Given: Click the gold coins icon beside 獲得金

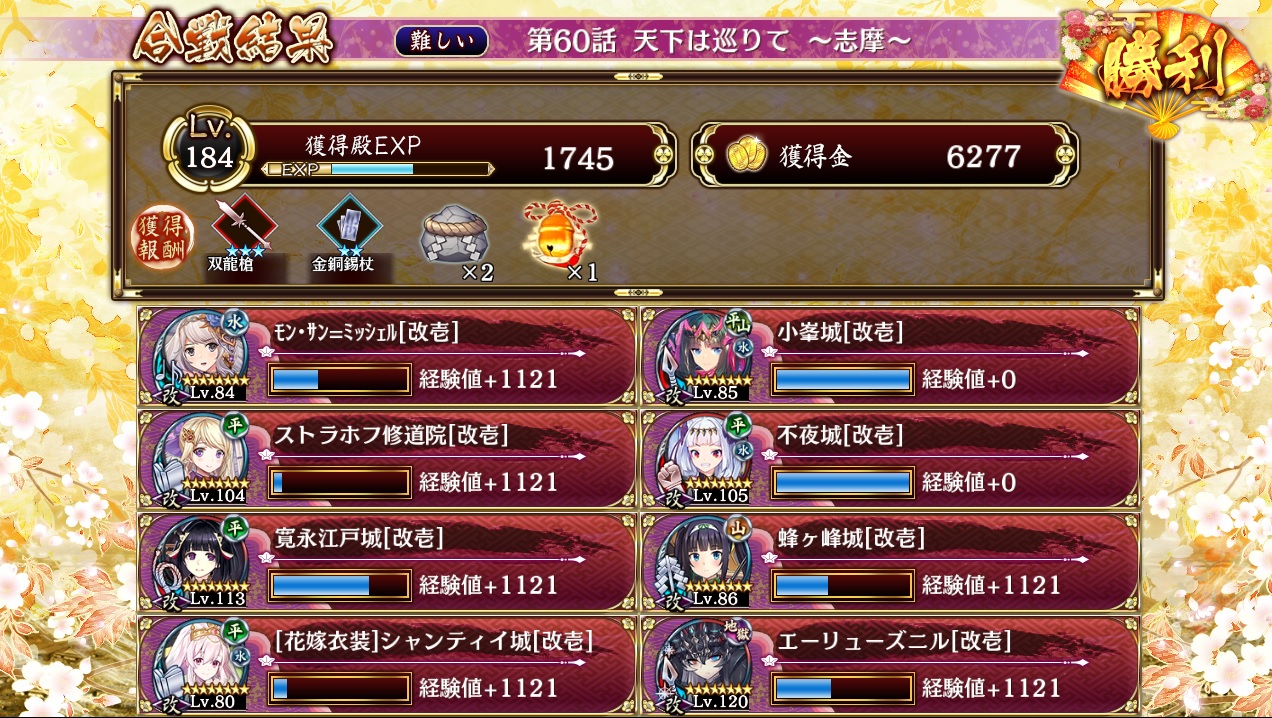Looking at the screenshot, I should tap(748, 155).
